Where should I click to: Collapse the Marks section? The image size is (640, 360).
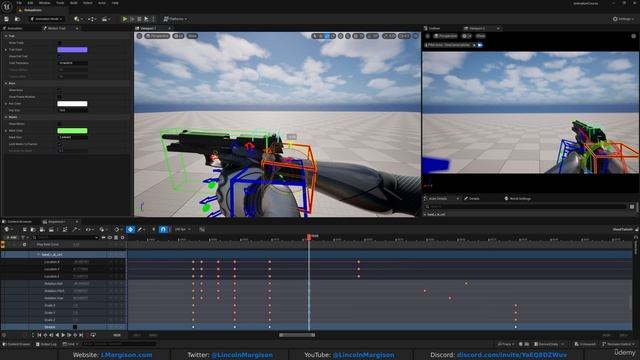(6, 117)
